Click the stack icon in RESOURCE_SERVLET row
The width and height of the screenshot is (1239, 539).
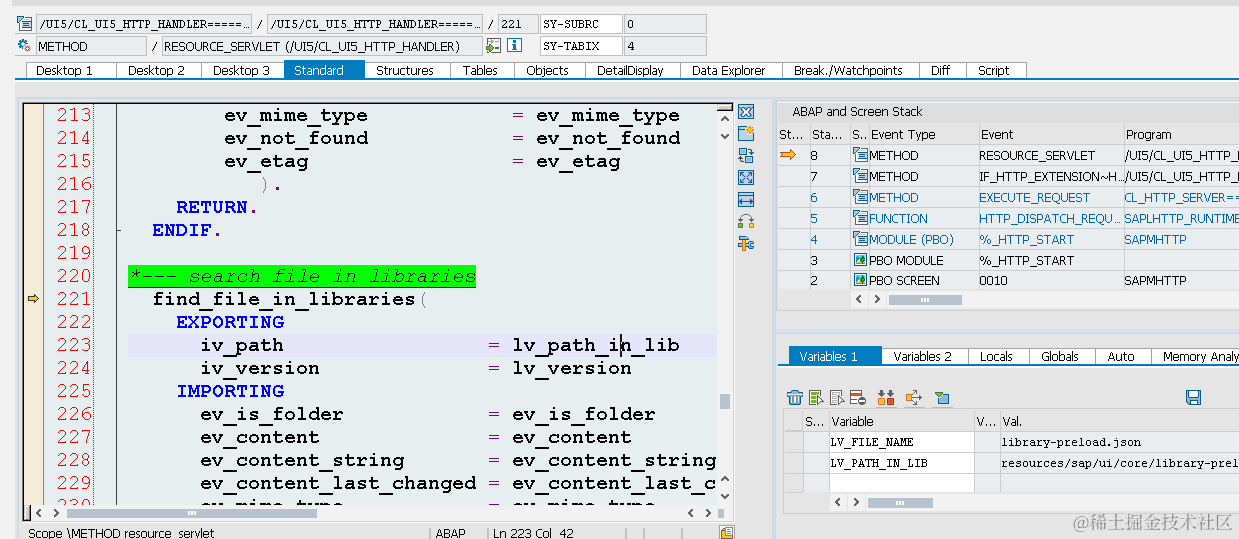click(x=860, y=155)
